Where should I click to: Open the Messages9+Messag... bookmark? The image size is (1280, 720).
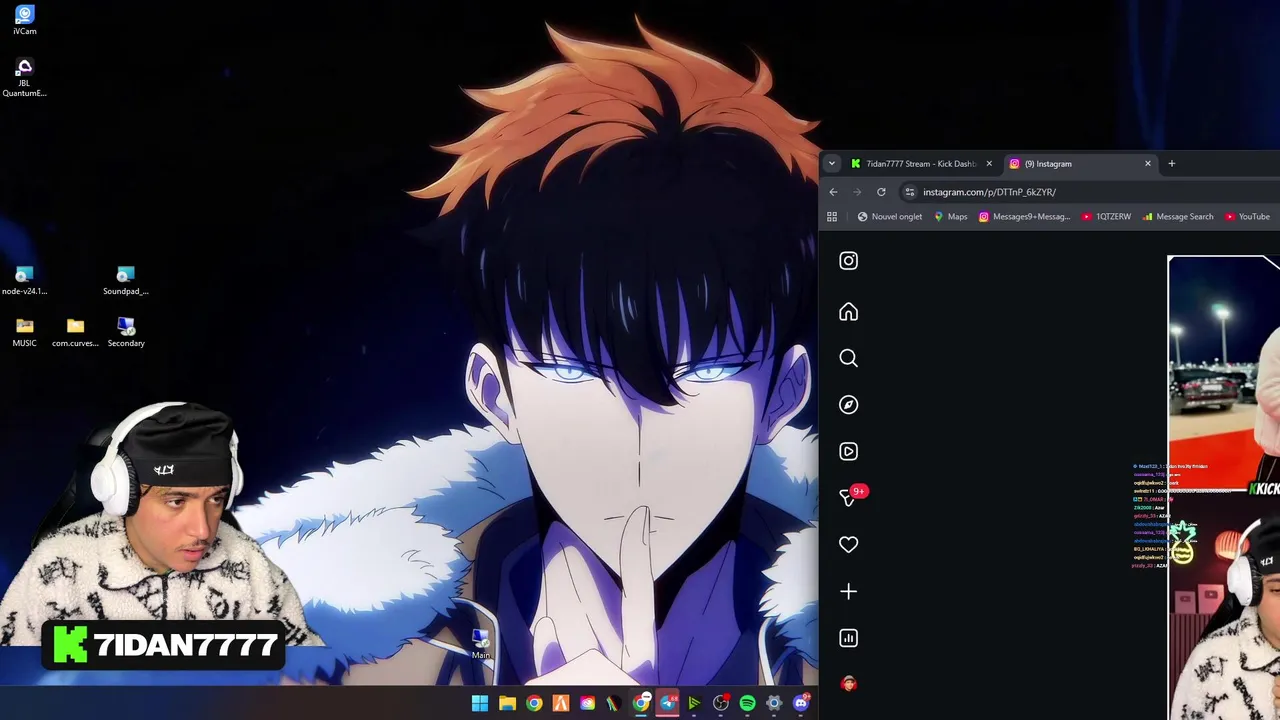[1024, 217]
